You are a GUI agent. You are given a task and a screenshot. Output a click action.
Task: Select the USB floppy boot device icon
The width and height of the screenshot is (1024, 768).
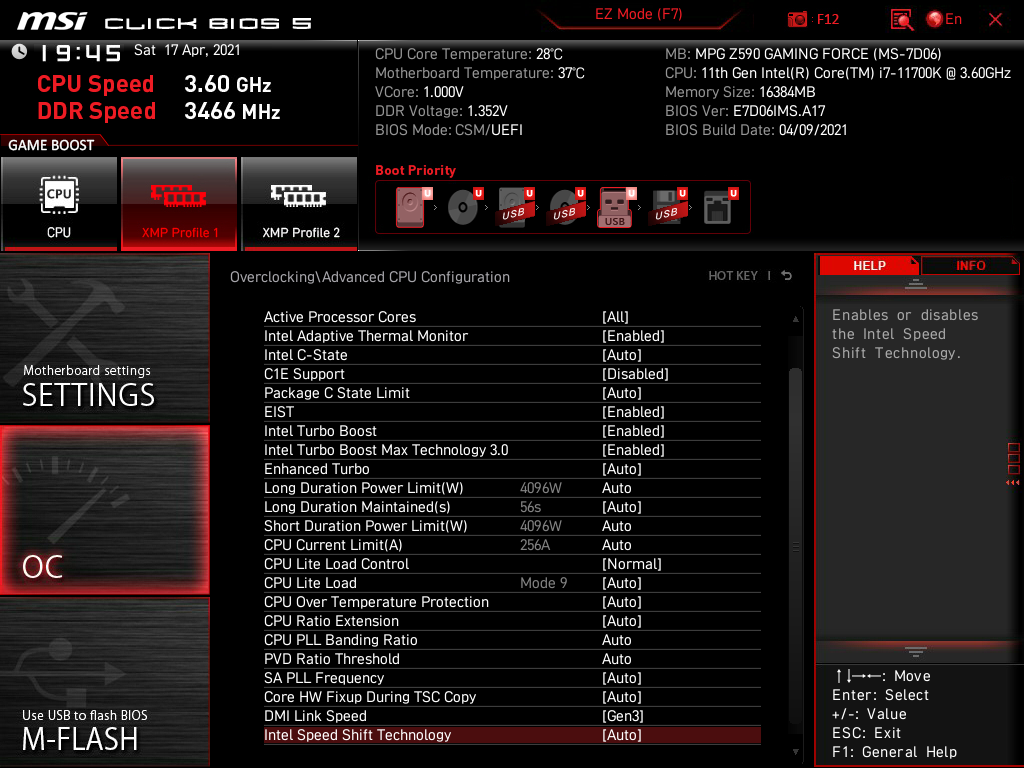click(x=668, y=207)
